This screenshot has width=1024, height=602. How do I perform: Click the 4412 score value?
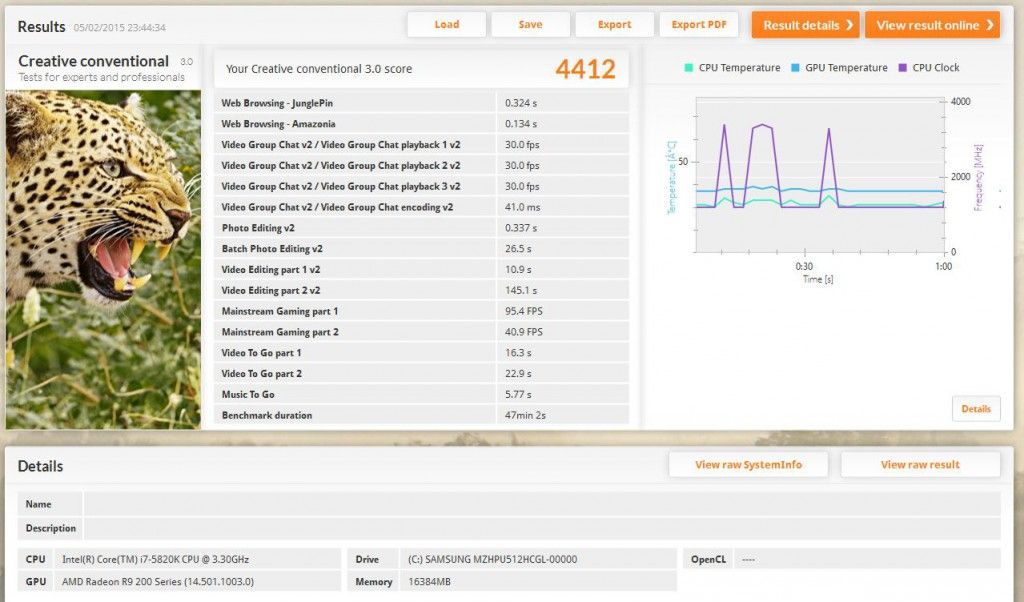tap(585, 69)
